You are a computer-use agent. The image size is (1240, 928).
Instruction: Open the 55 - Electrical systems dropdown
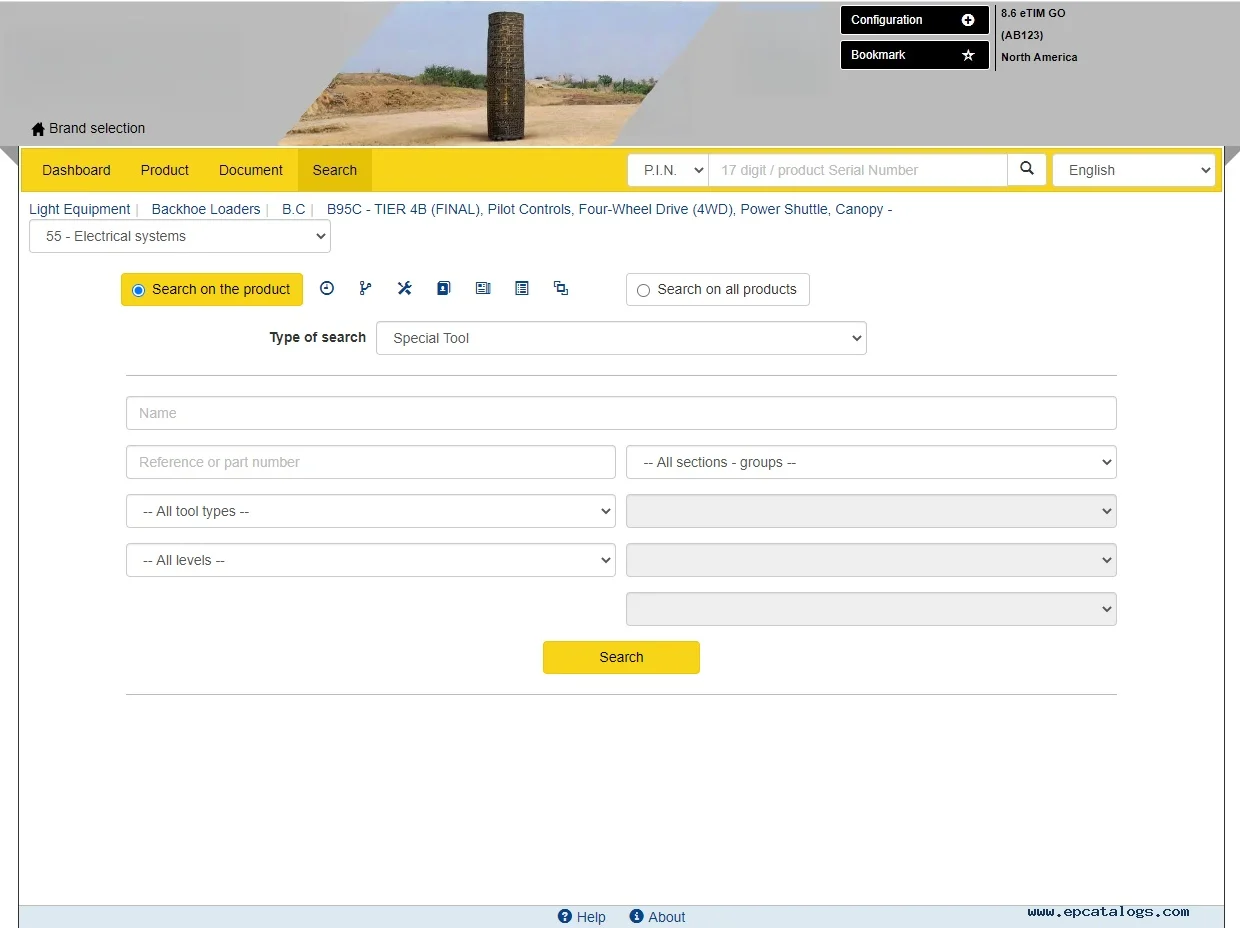pos(180,237)
